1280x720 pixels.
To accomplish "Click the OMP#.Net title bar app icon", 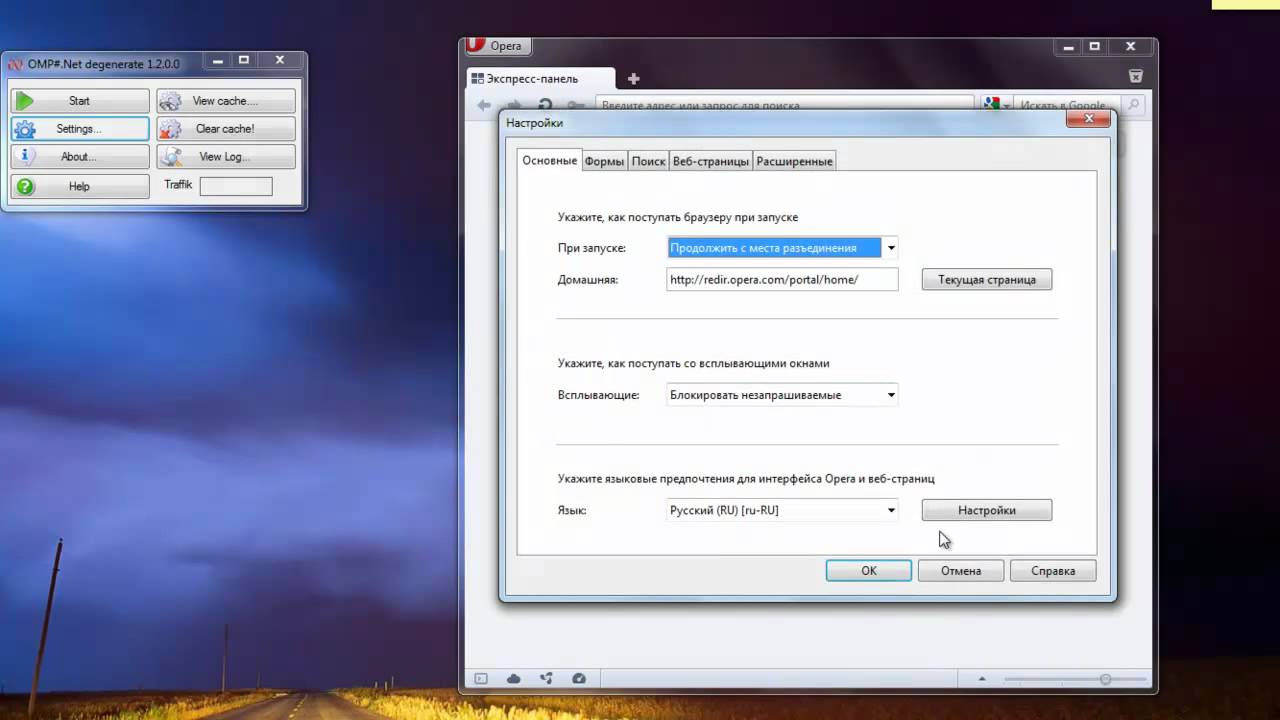I will 14,64.
